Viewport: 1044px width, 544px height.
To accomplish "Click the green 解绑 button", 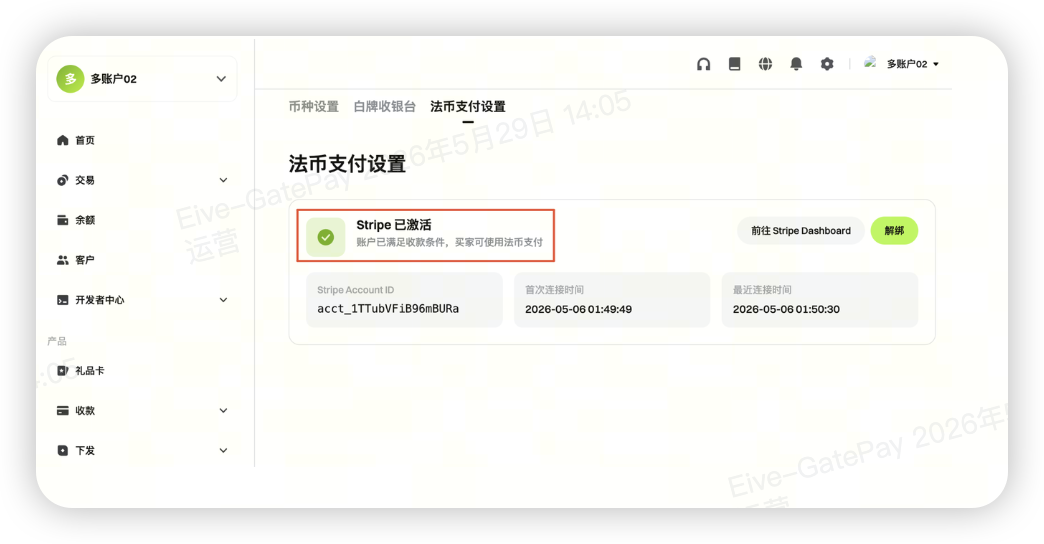I will 894,230.
